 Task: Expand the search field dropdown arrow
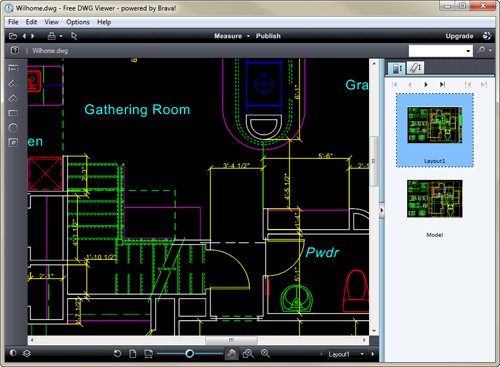pyautogui.click(x=468, y=51)
